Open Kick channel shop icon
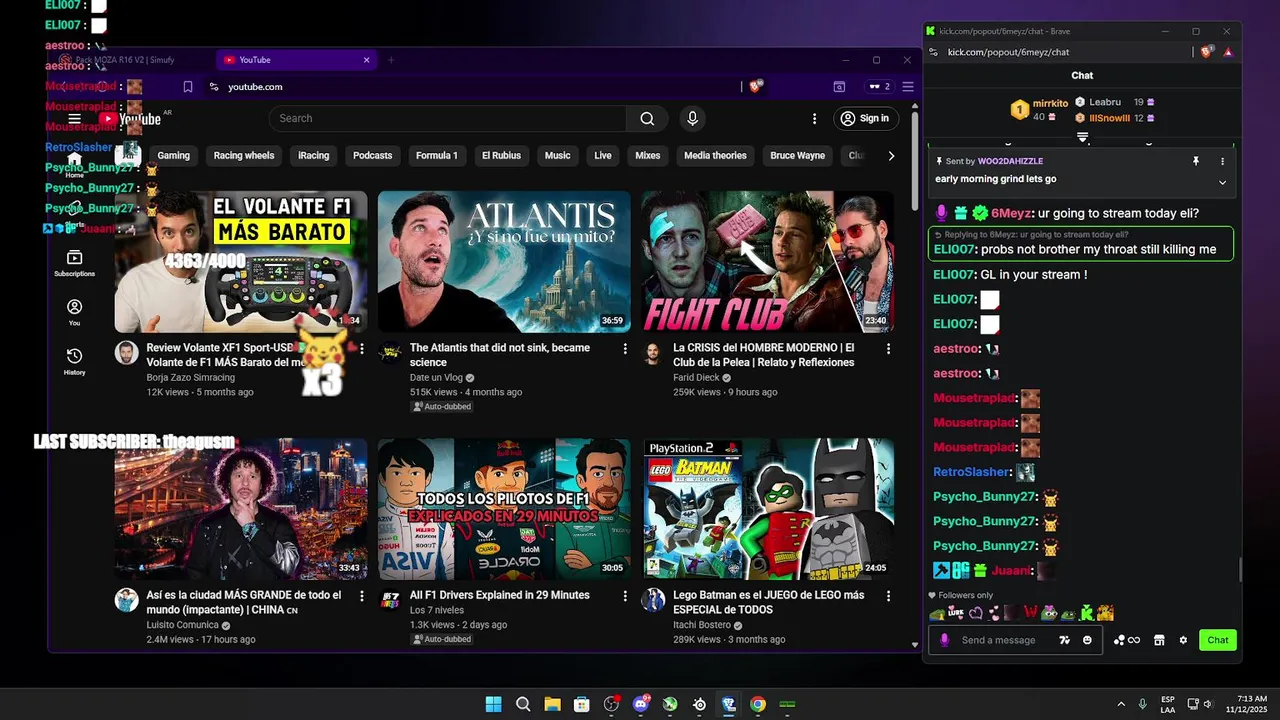 pyautogui.click(x=1159, y=640)
